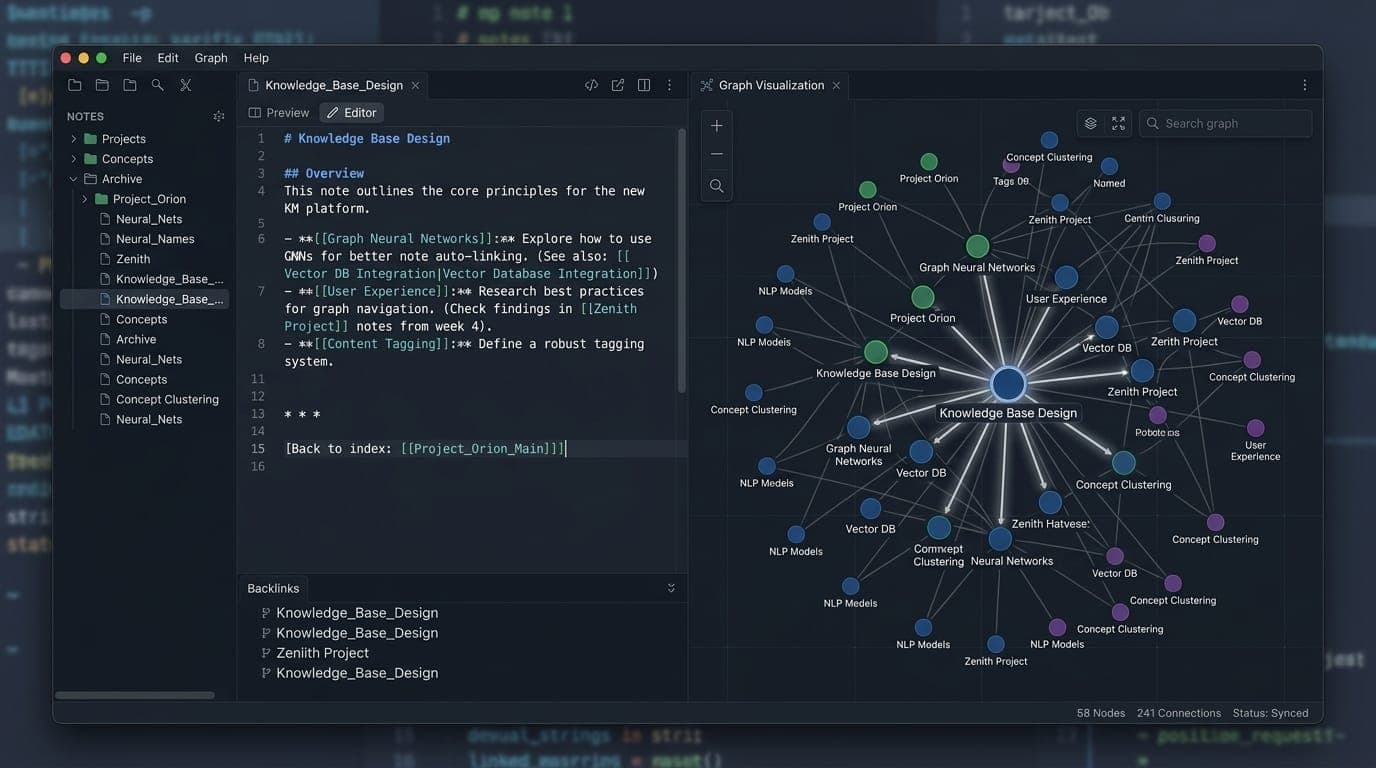Expand the Projects folder
This screenshot has width=1376, height=768.
(74, 139)
